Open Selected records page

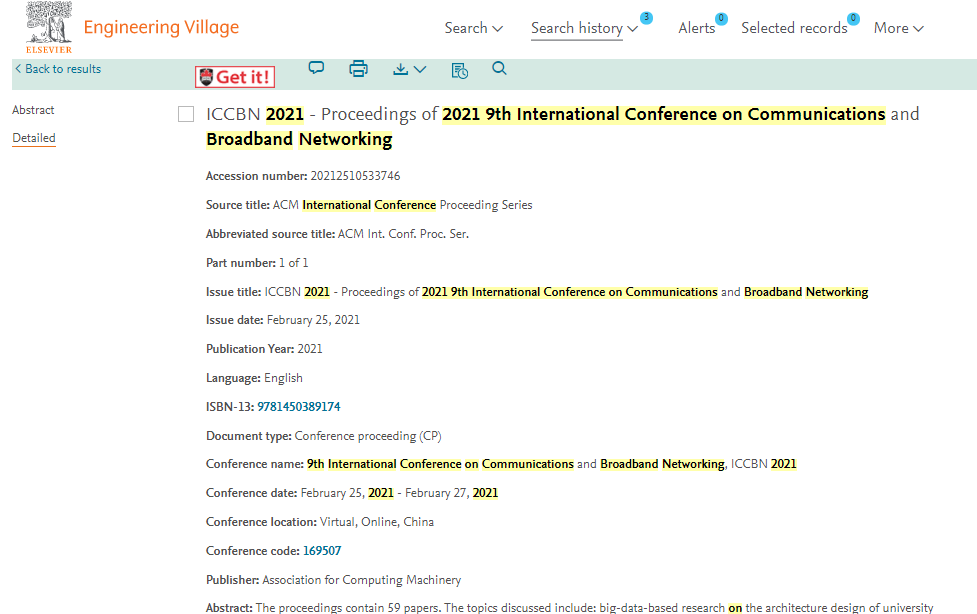pos(794,28)
